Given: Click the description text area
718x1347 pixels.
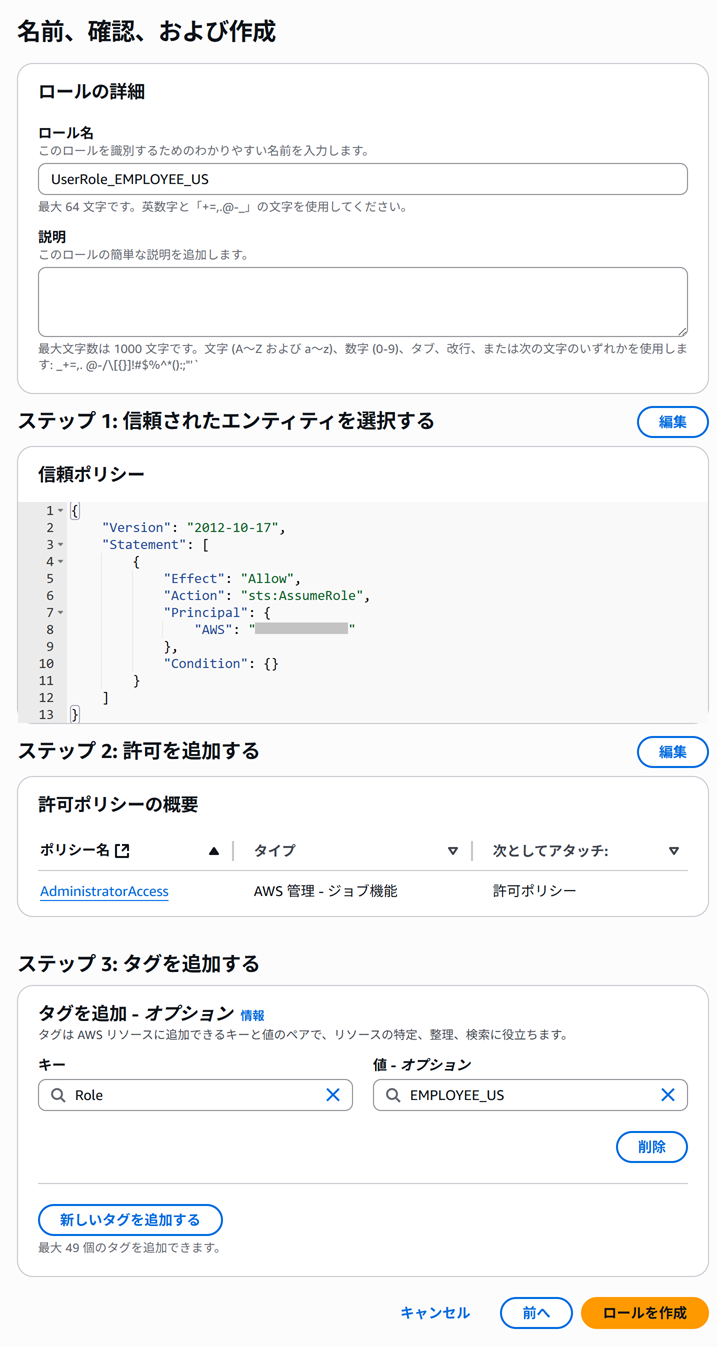Looking at the screenshot, I should coord(363,302).
